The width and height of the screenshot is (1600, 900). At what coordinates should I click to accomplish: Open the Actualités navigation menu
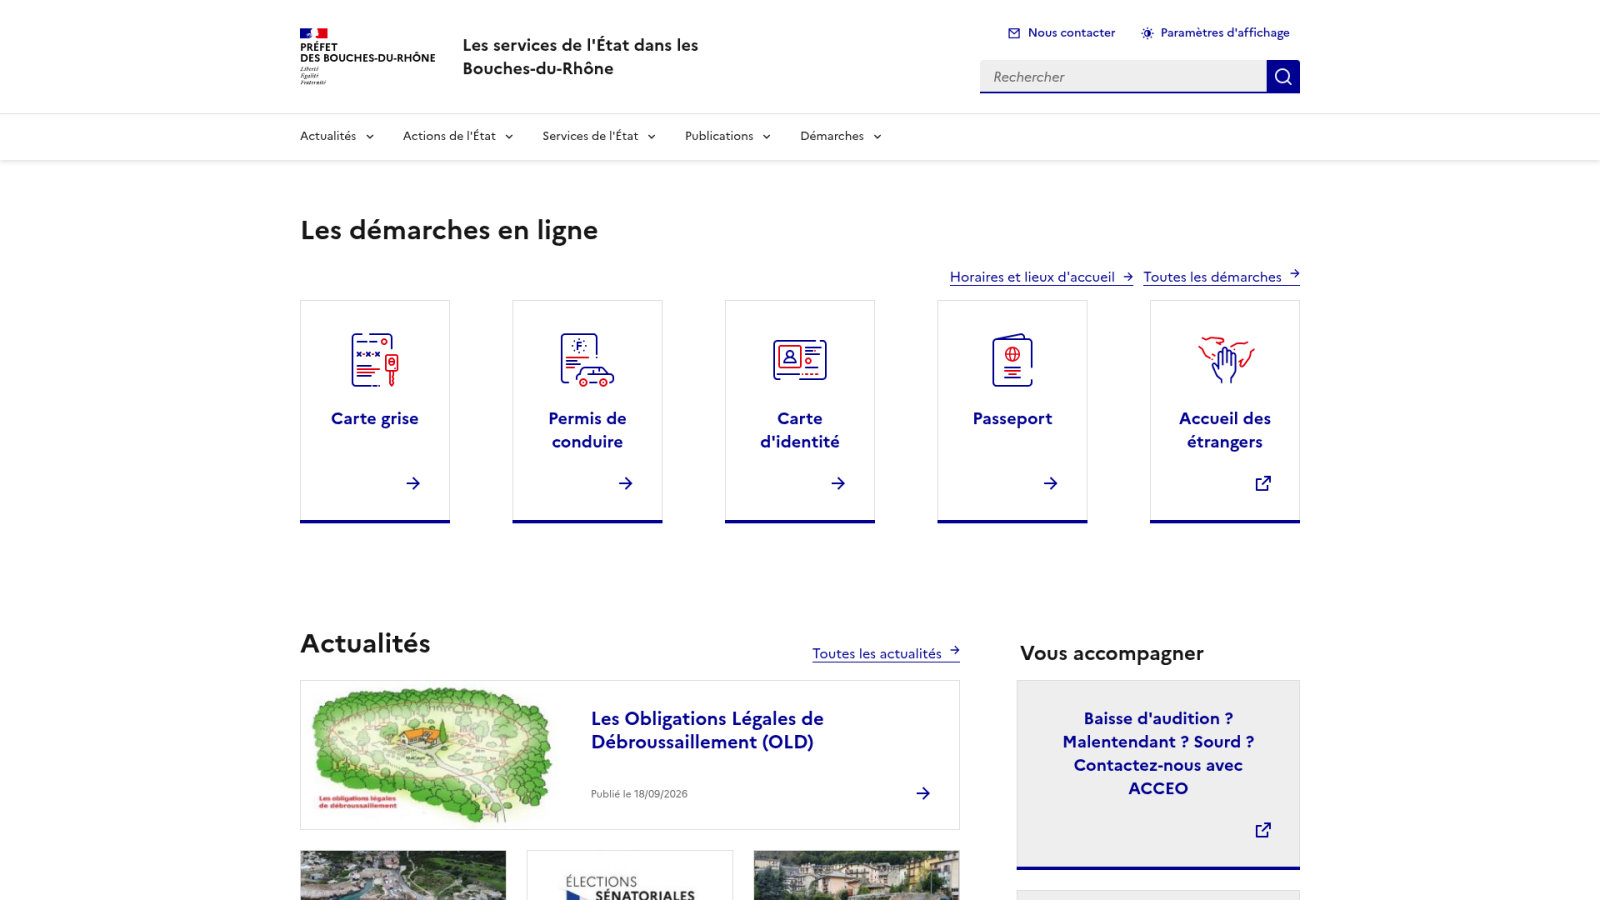click(337, 136)
